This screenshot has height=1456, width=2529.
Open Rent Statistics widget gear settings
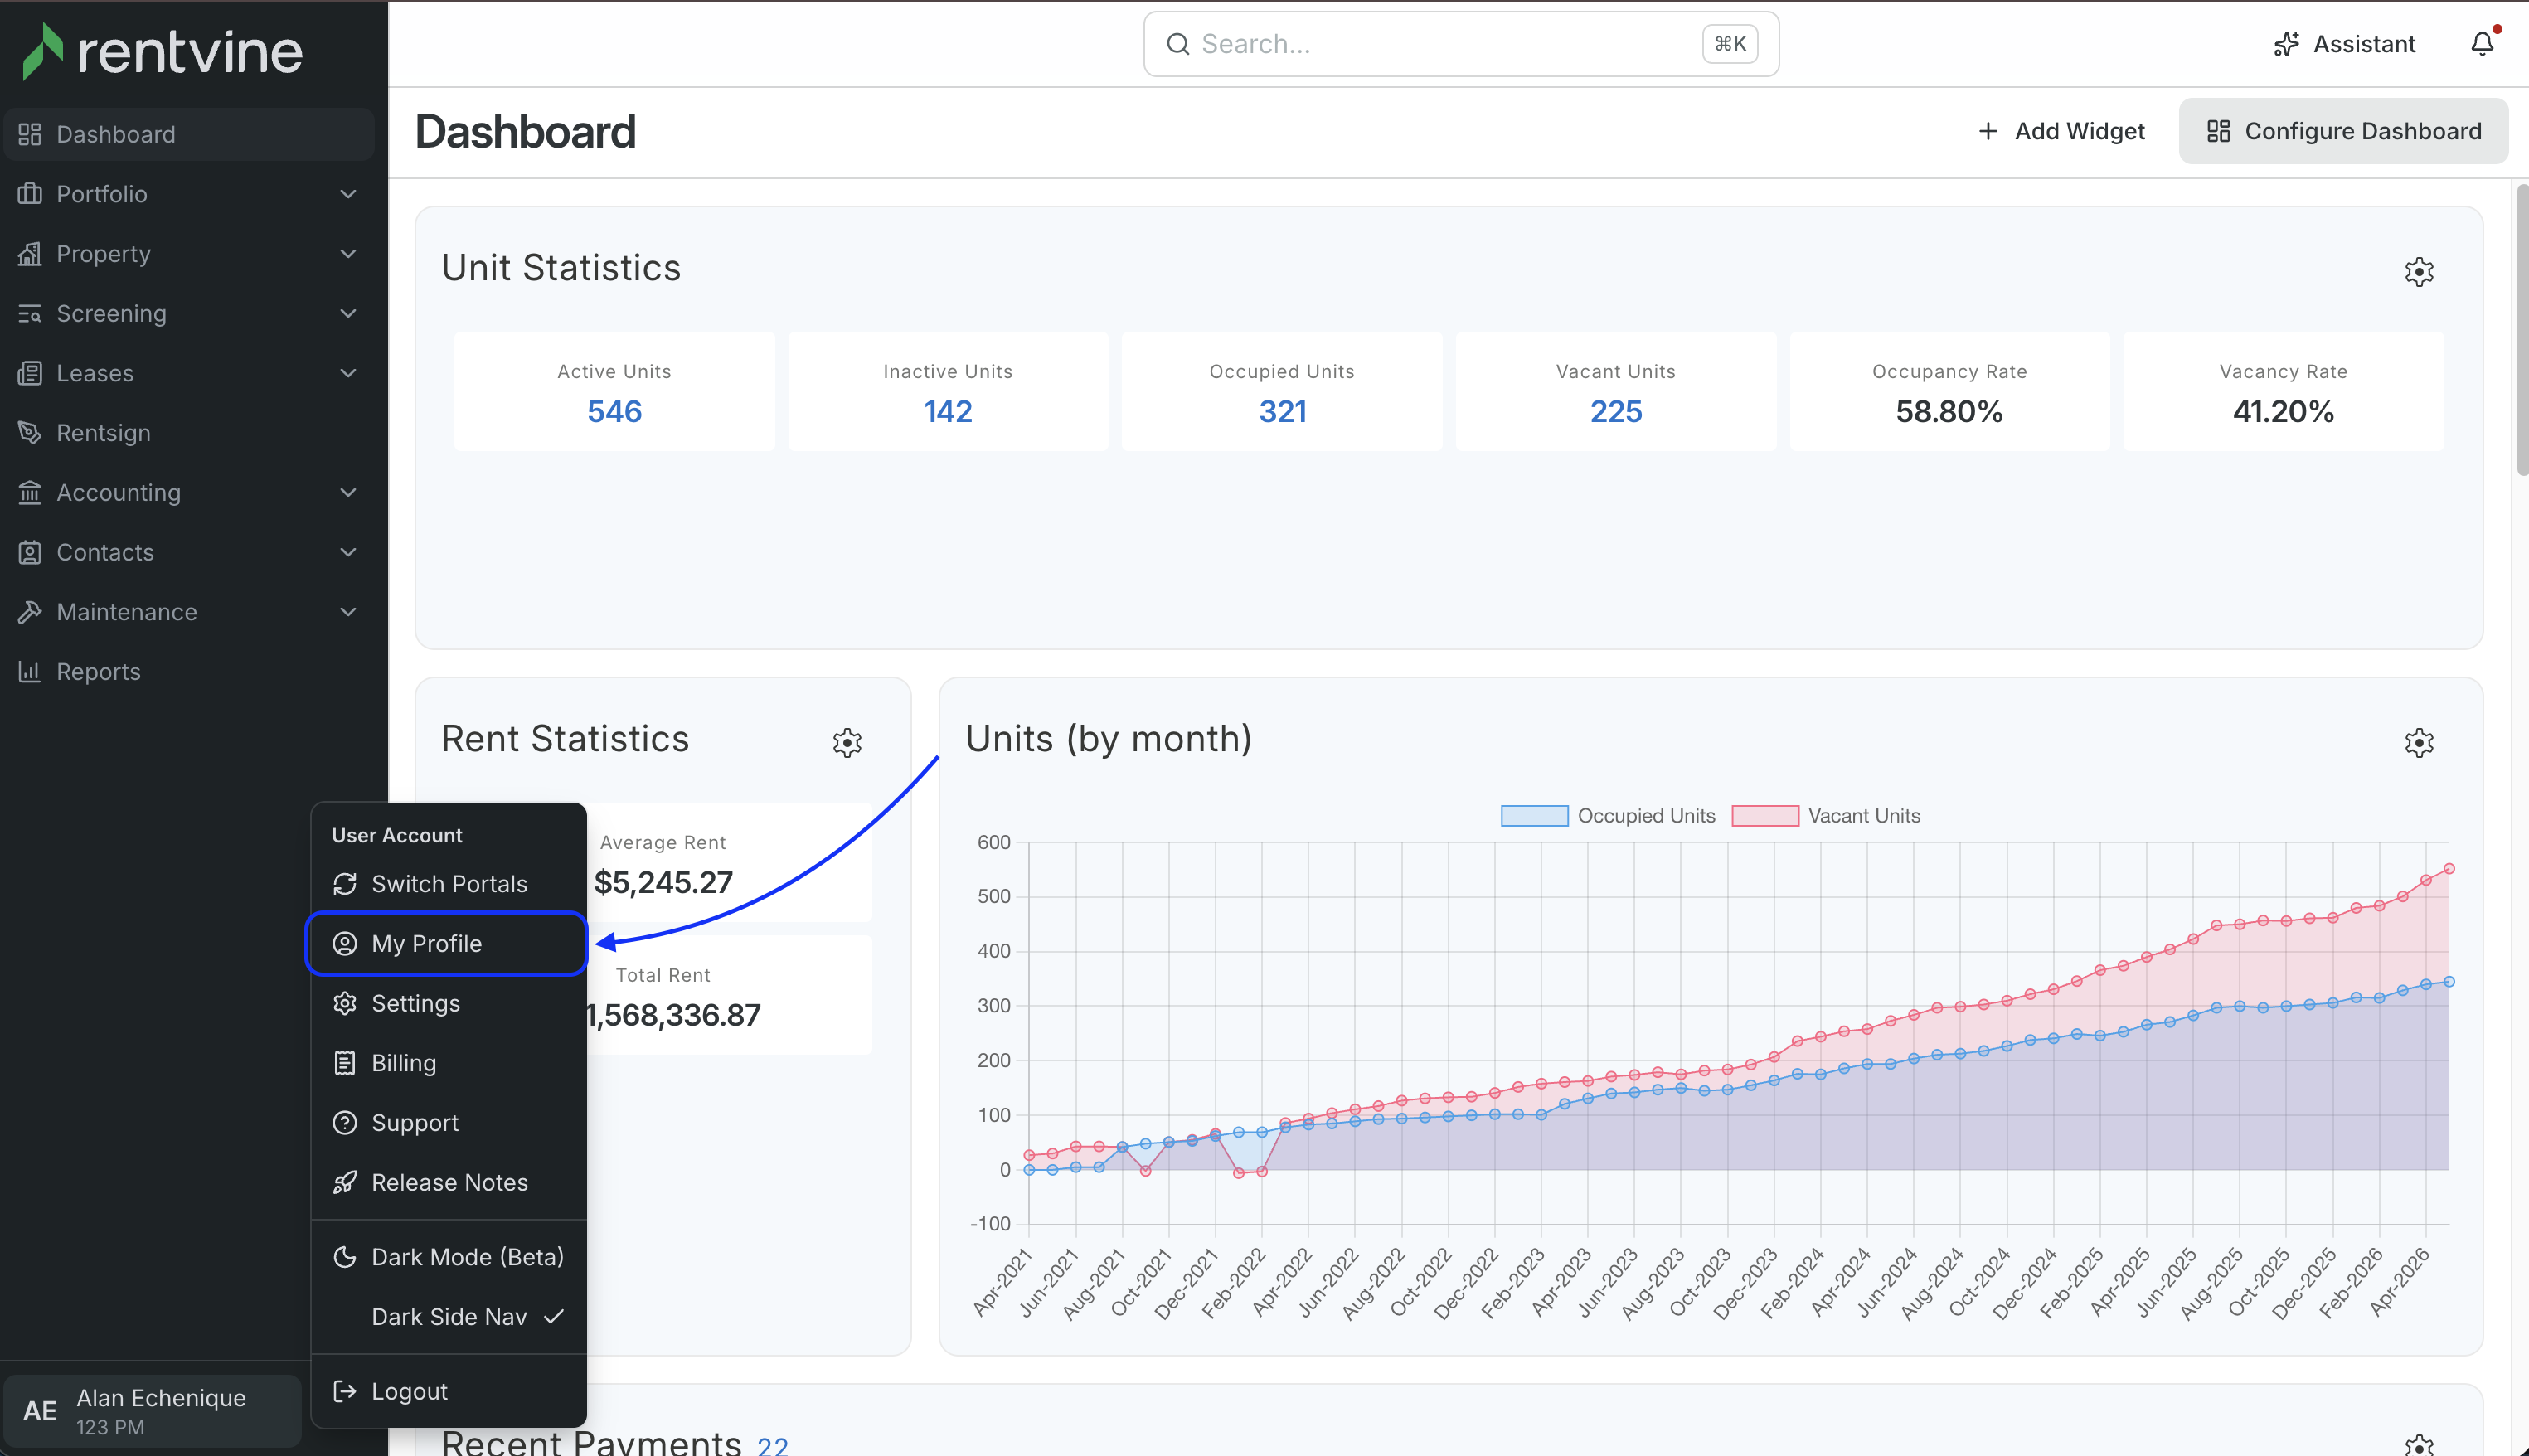847,742
